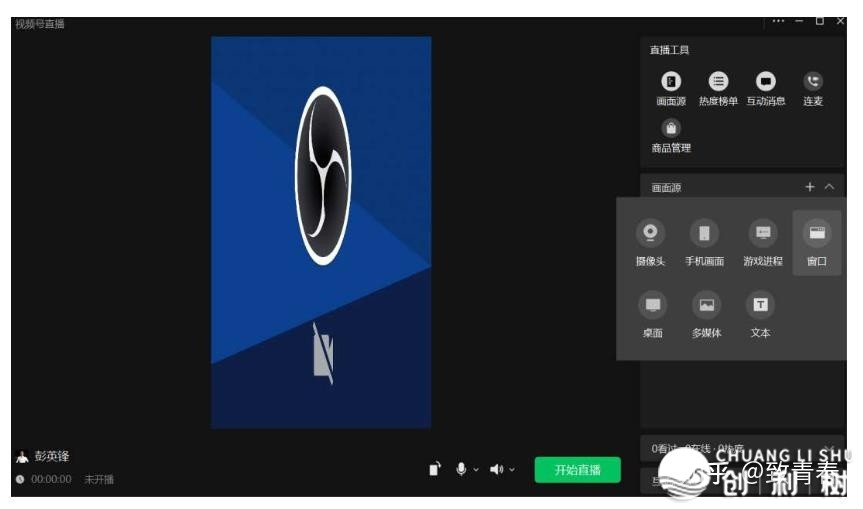863x509 pixels.
Task: Maximize the 视频号直播 window
Action: coord(820,21)
